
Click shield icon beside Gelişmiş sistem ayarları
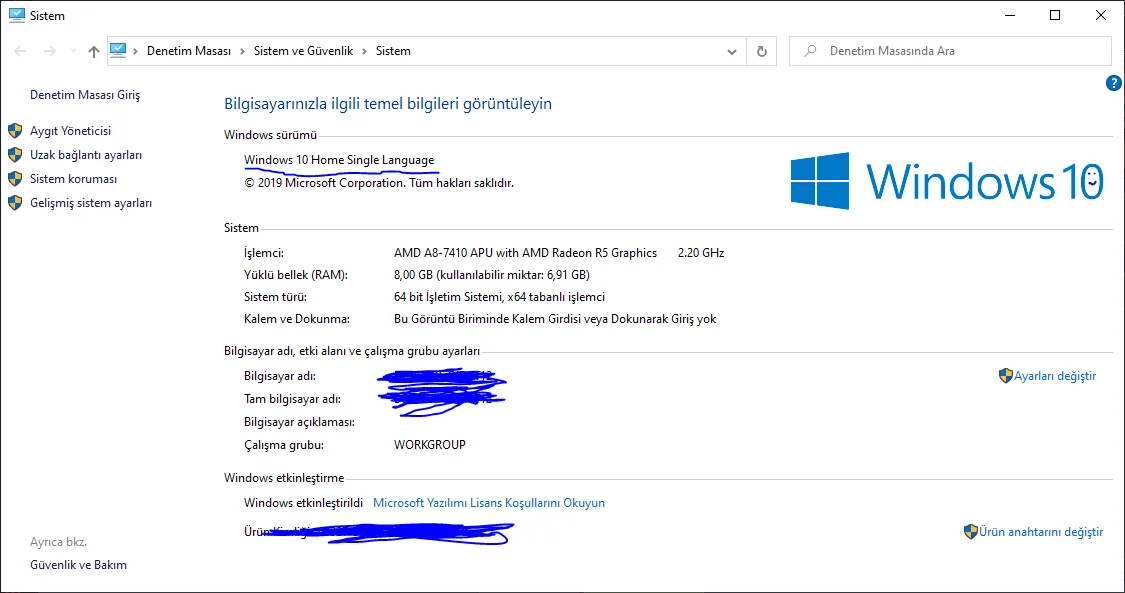(x=15, y=203)
